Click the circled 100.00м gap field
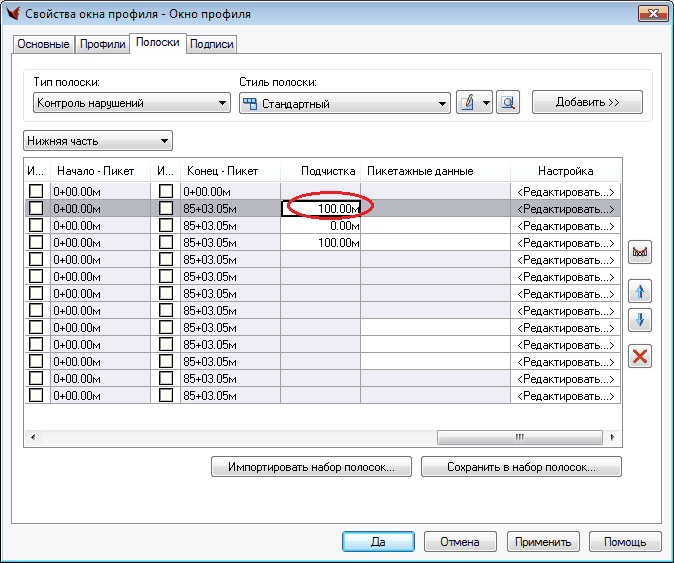Screen dimensions: 674x563 [x=322, y=208]
